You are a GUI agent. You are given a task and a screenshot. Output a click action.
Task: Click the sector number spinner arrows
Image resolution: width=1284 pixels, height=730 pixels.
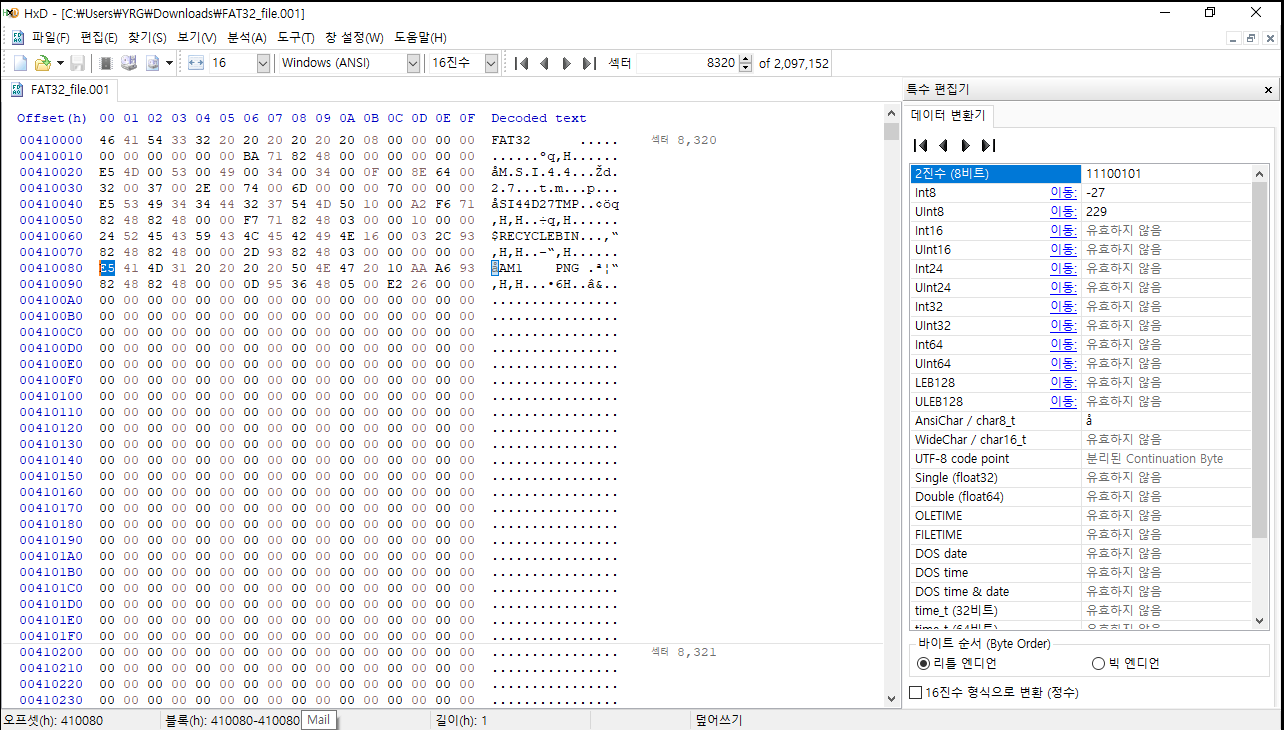click(x=746, y=63)
